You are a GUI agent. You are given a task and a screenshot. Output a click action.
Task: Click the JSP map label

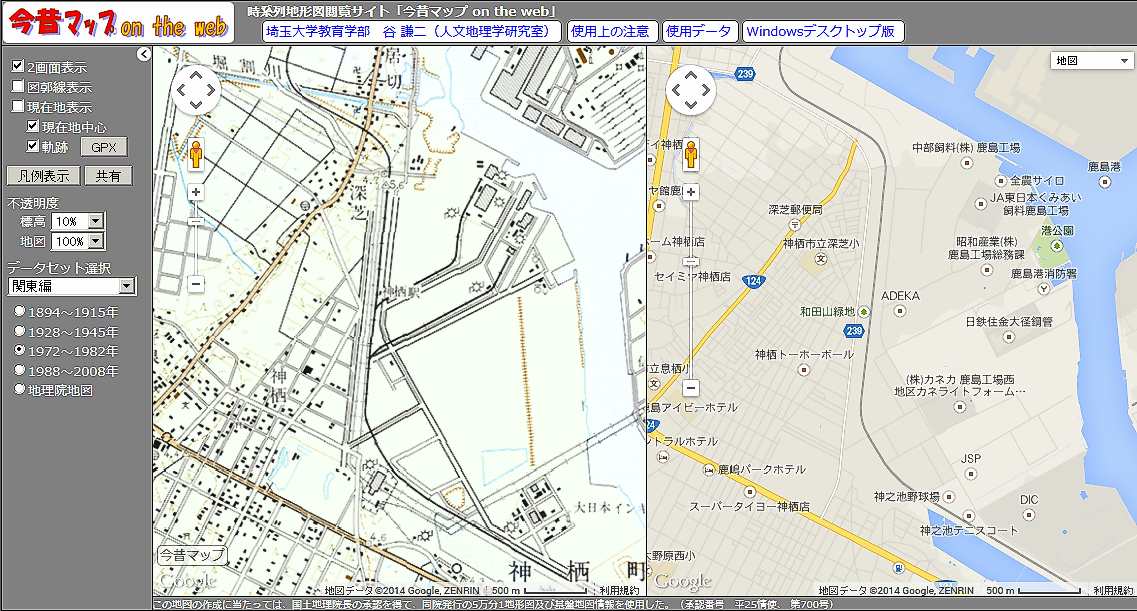pyautogui.click(x=970, y=458)
